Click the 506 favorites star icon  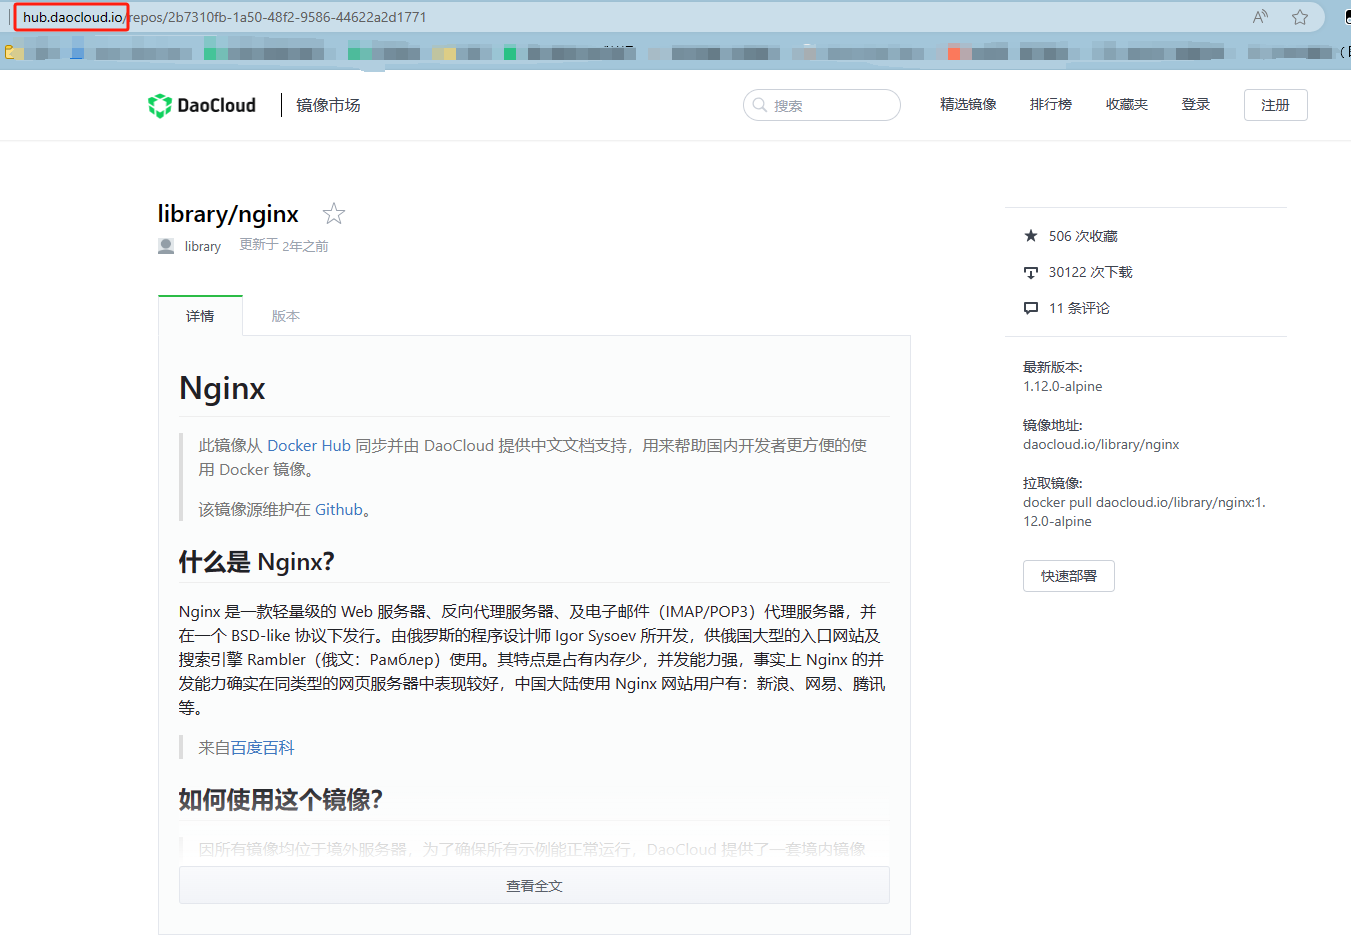[x=1031, y=236]
